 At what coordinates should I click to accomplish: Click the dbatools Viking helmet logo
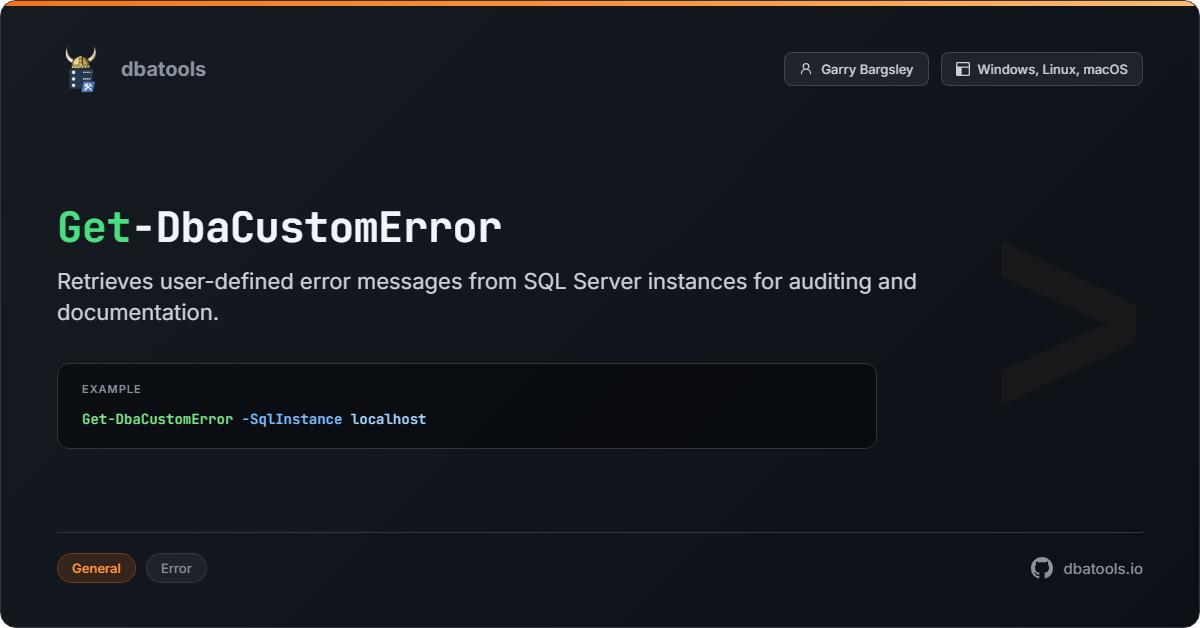81,69
